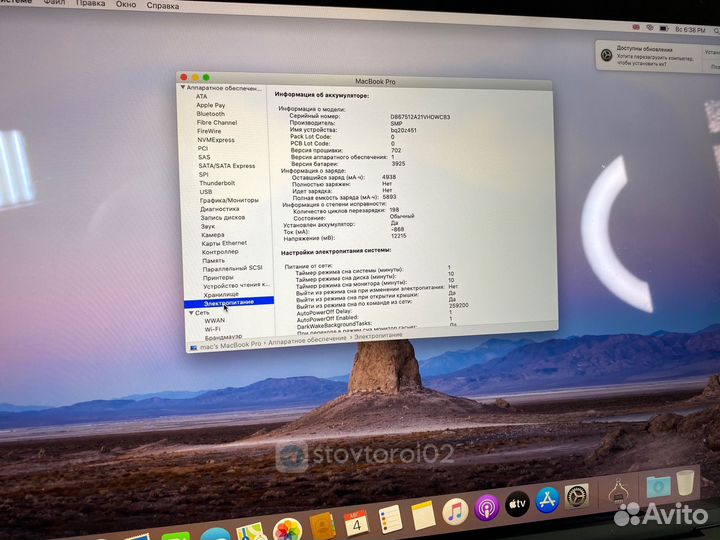This screenshot has height=540, width=720.
Task: Click the clock showing 6:38 PM
Action: coord(690,29)
